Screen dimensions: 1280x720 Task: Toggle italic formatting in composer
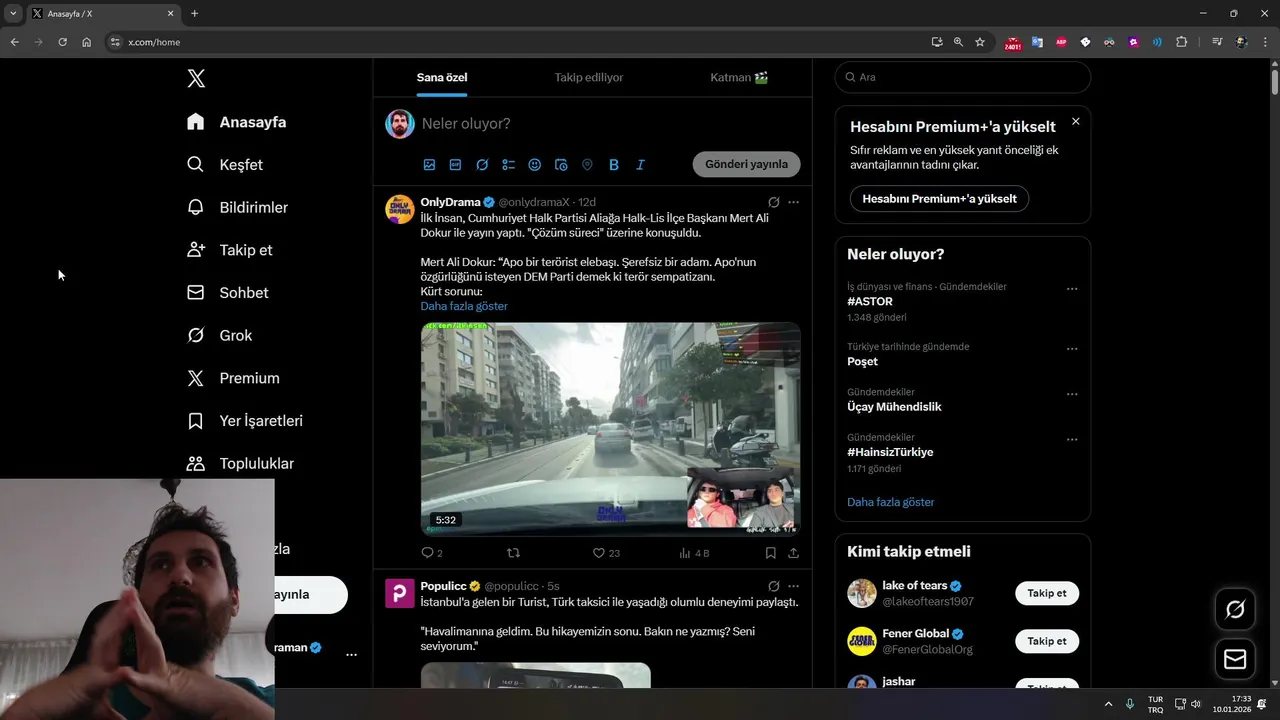click(640, 165)
